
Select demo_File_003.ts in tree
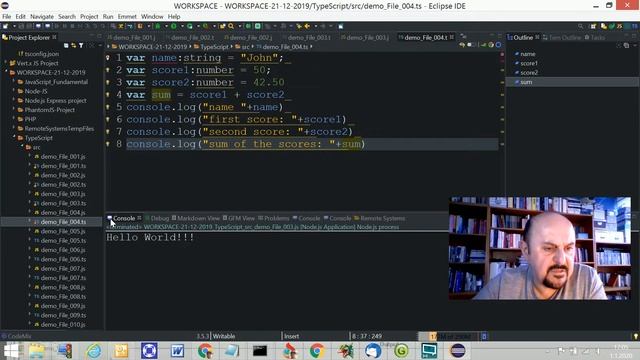[63, 203]
